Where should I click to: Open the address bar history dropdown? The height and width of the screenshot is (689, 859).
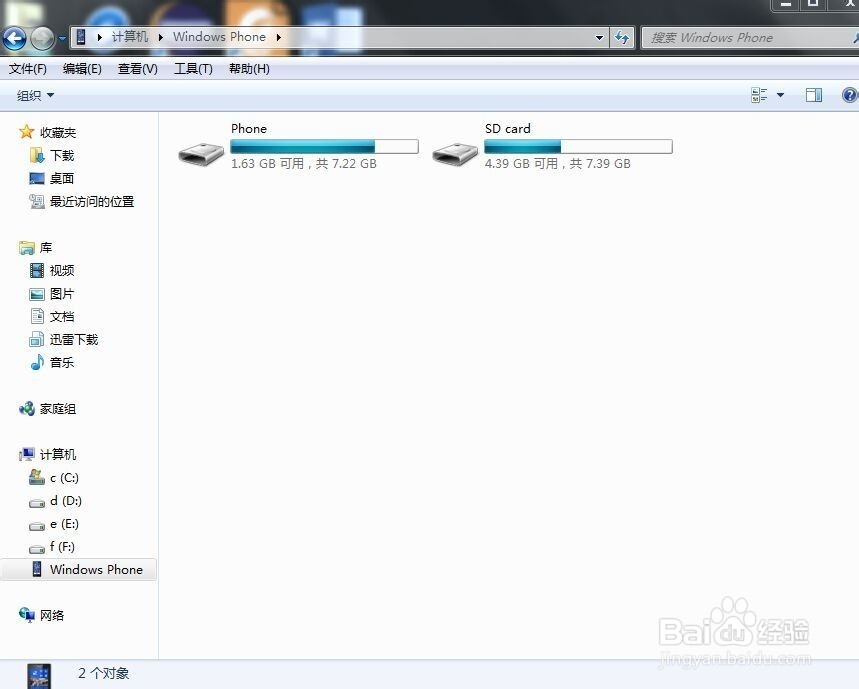tap(599, 38)
